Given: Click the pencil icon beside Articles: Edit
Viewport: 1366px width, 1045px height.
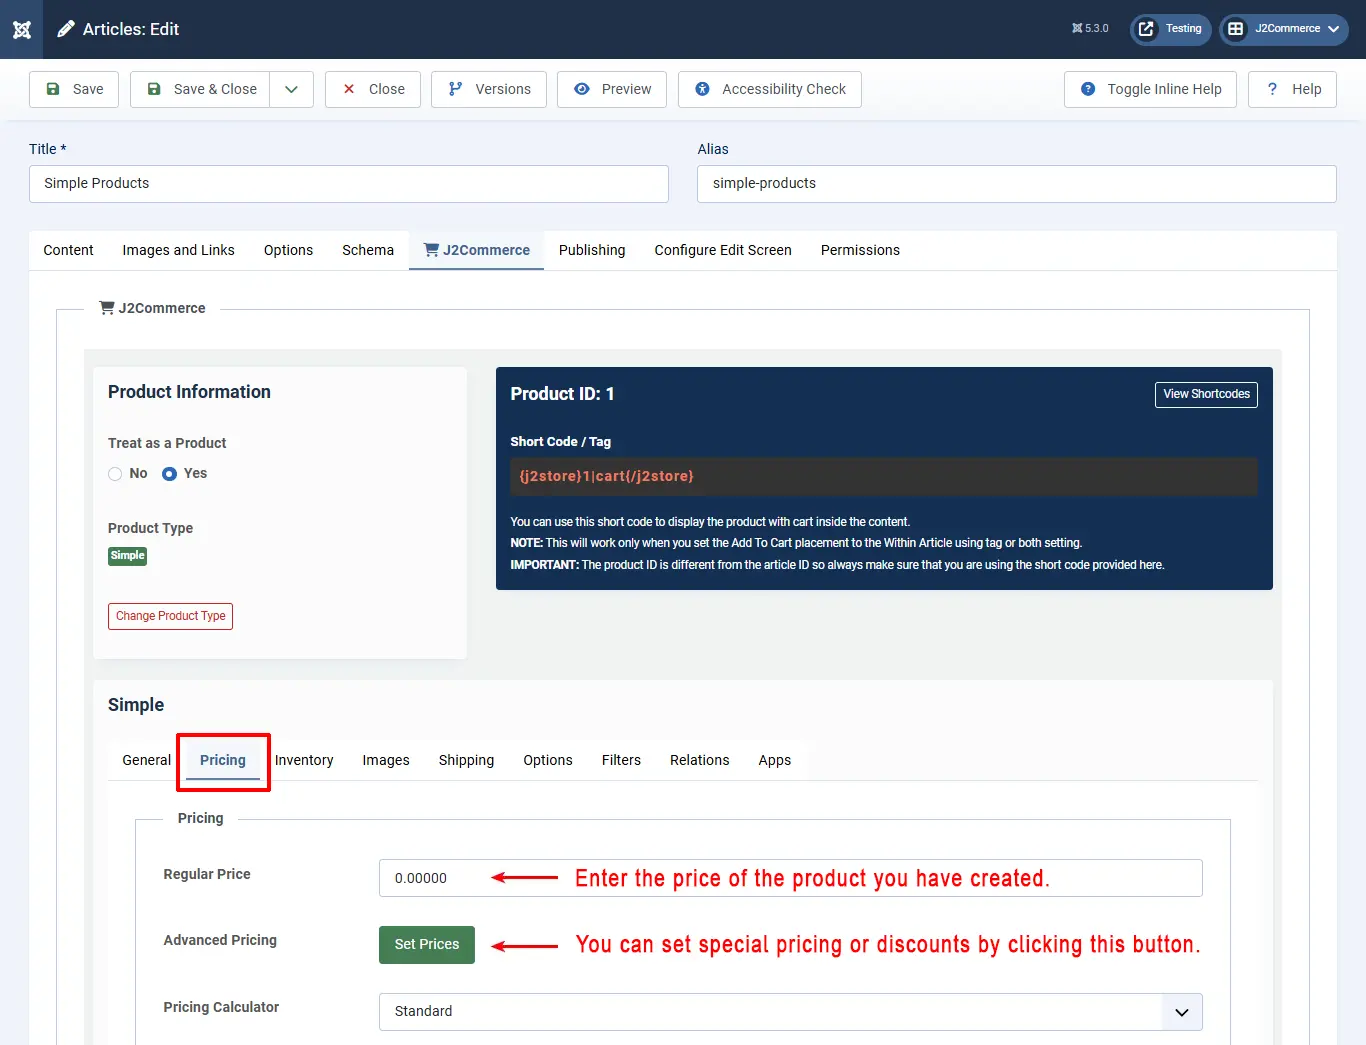Looking at the screenshot, I should [66, 29].
